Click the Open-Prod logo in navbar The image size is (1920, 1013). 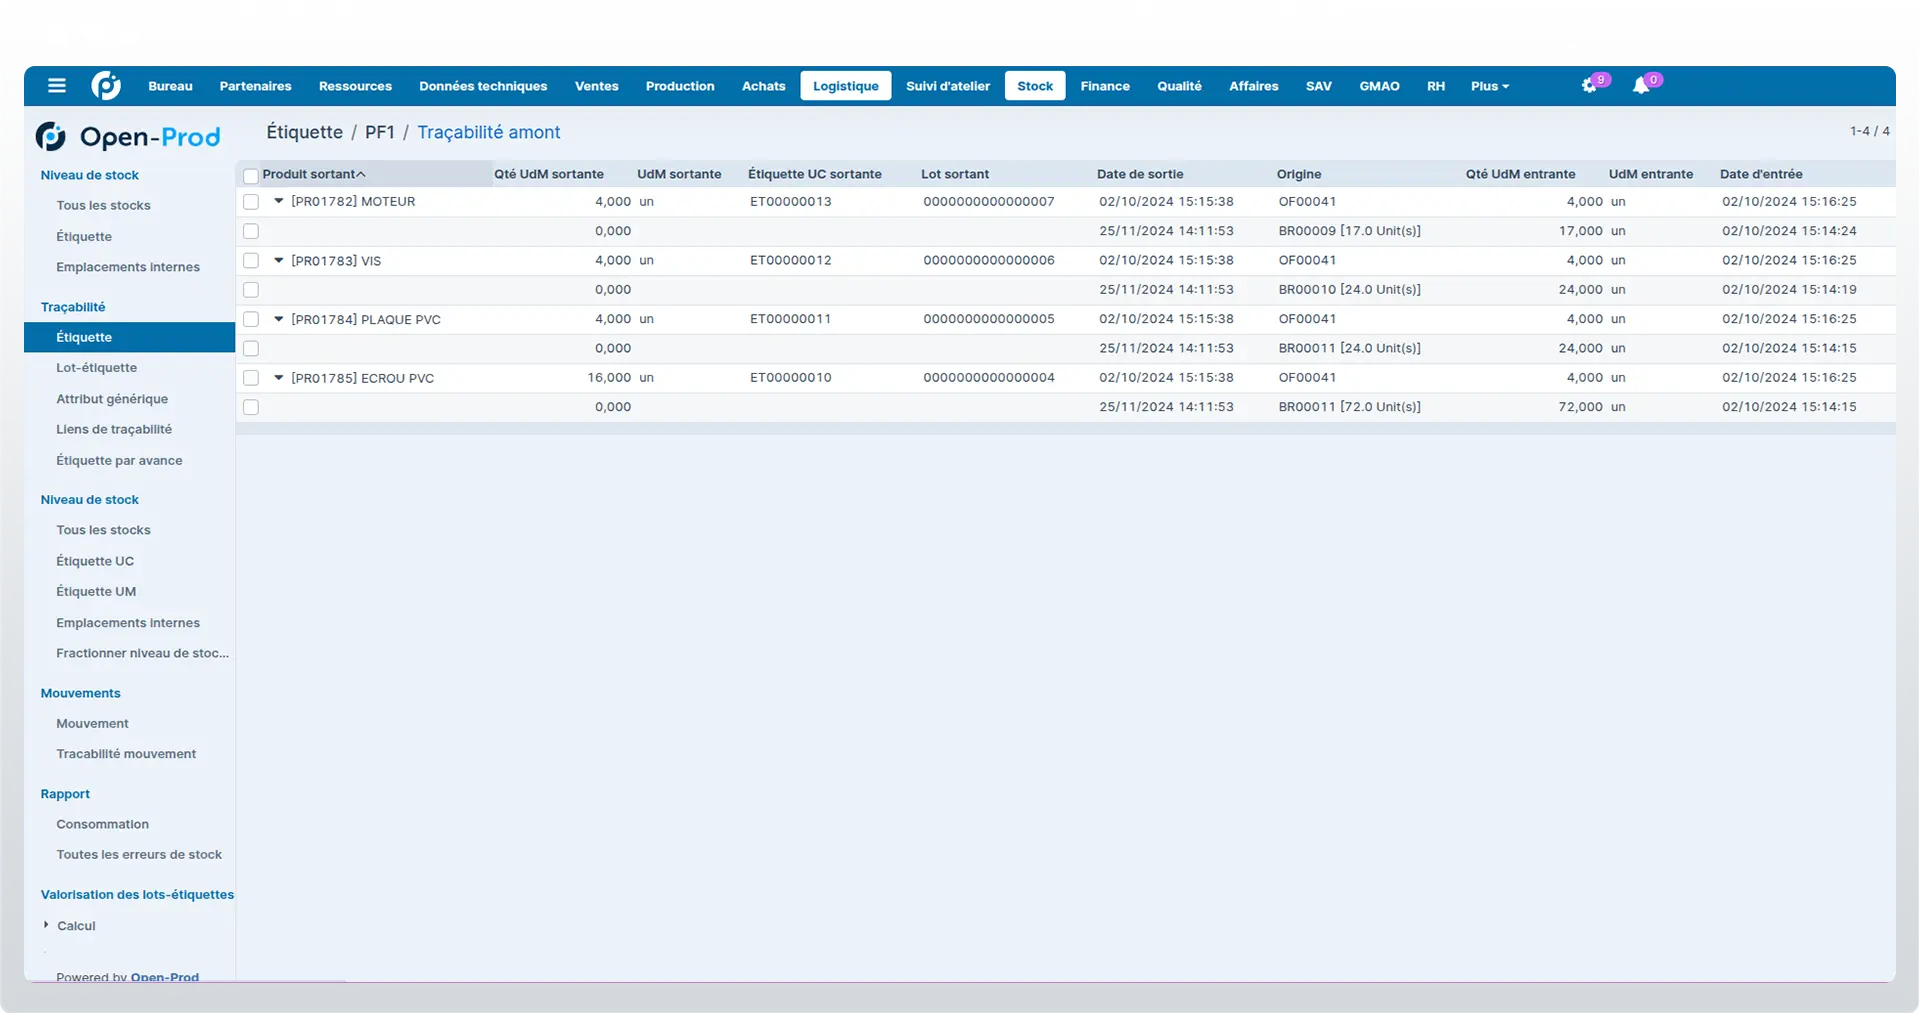tap(106, 86)
